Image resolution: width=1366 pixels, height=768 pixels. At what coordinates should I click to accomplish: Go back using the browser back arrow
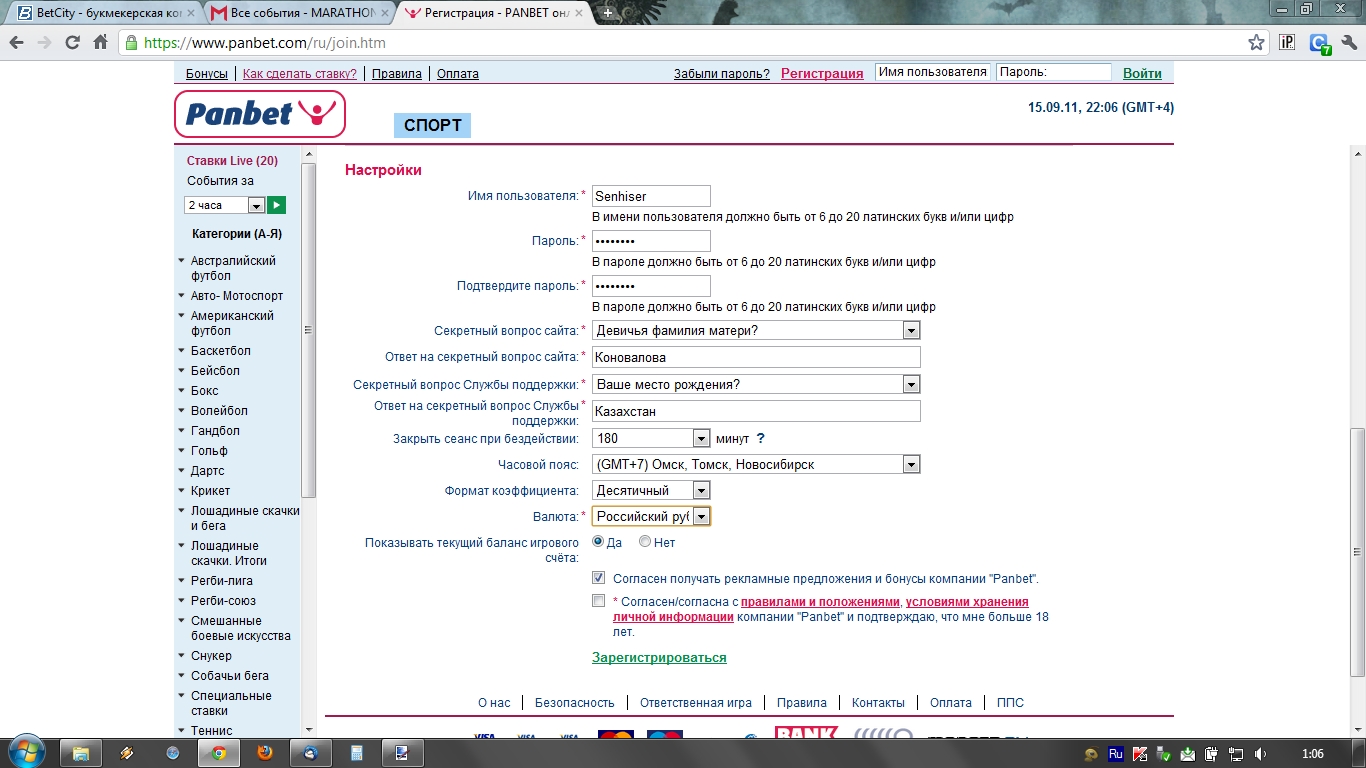(17, 43)
